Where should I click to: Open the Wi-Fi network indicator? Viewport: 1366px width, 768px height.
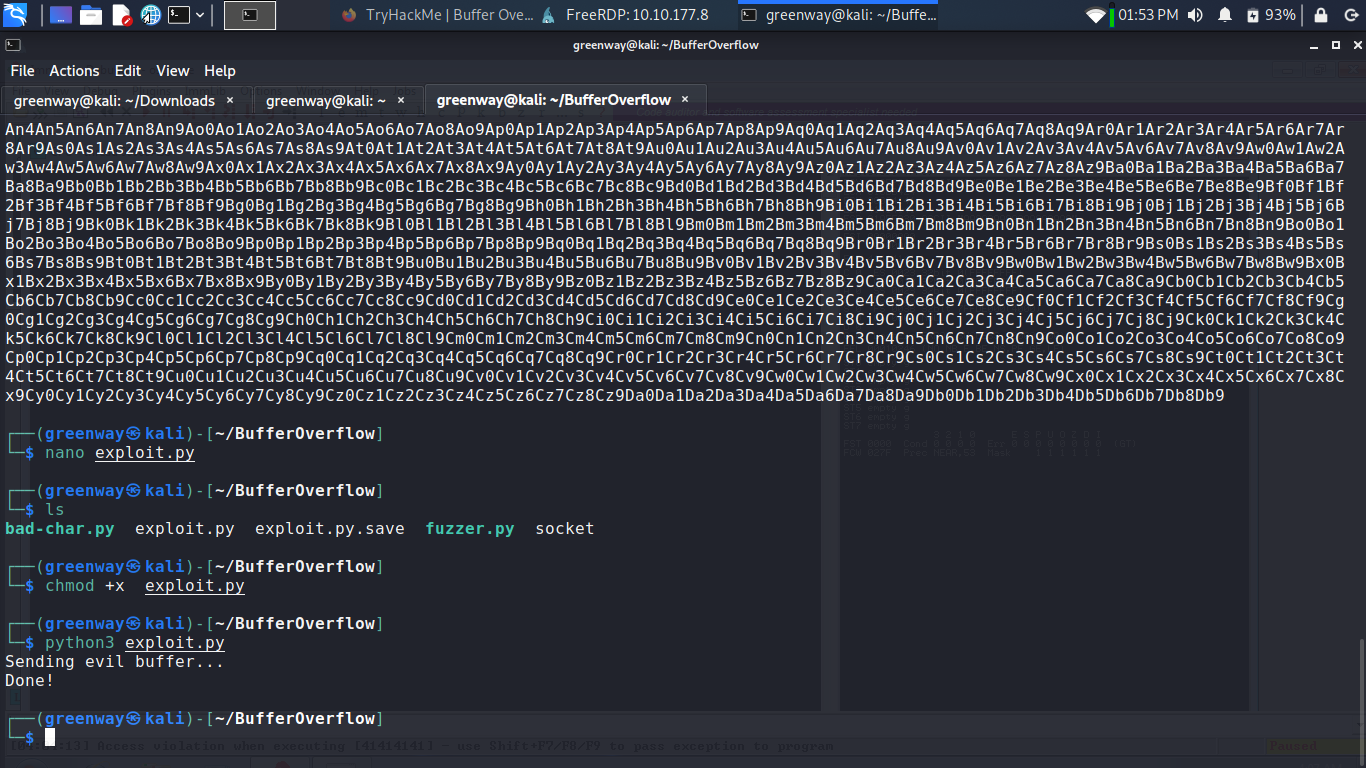(x=1096, y=15)
